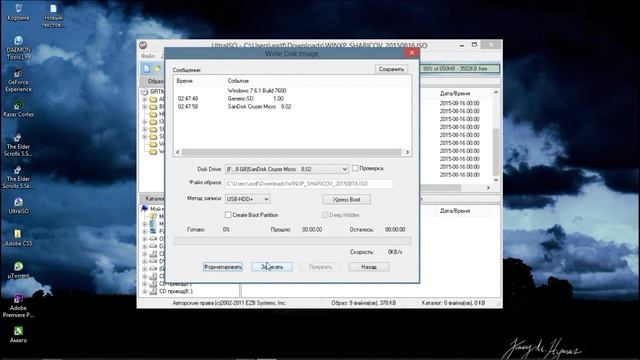Toggle the Deep Hidden checkbox
The height and width of the screenshot is (360, 640).
pyautogui.click(x=325, y=215)
